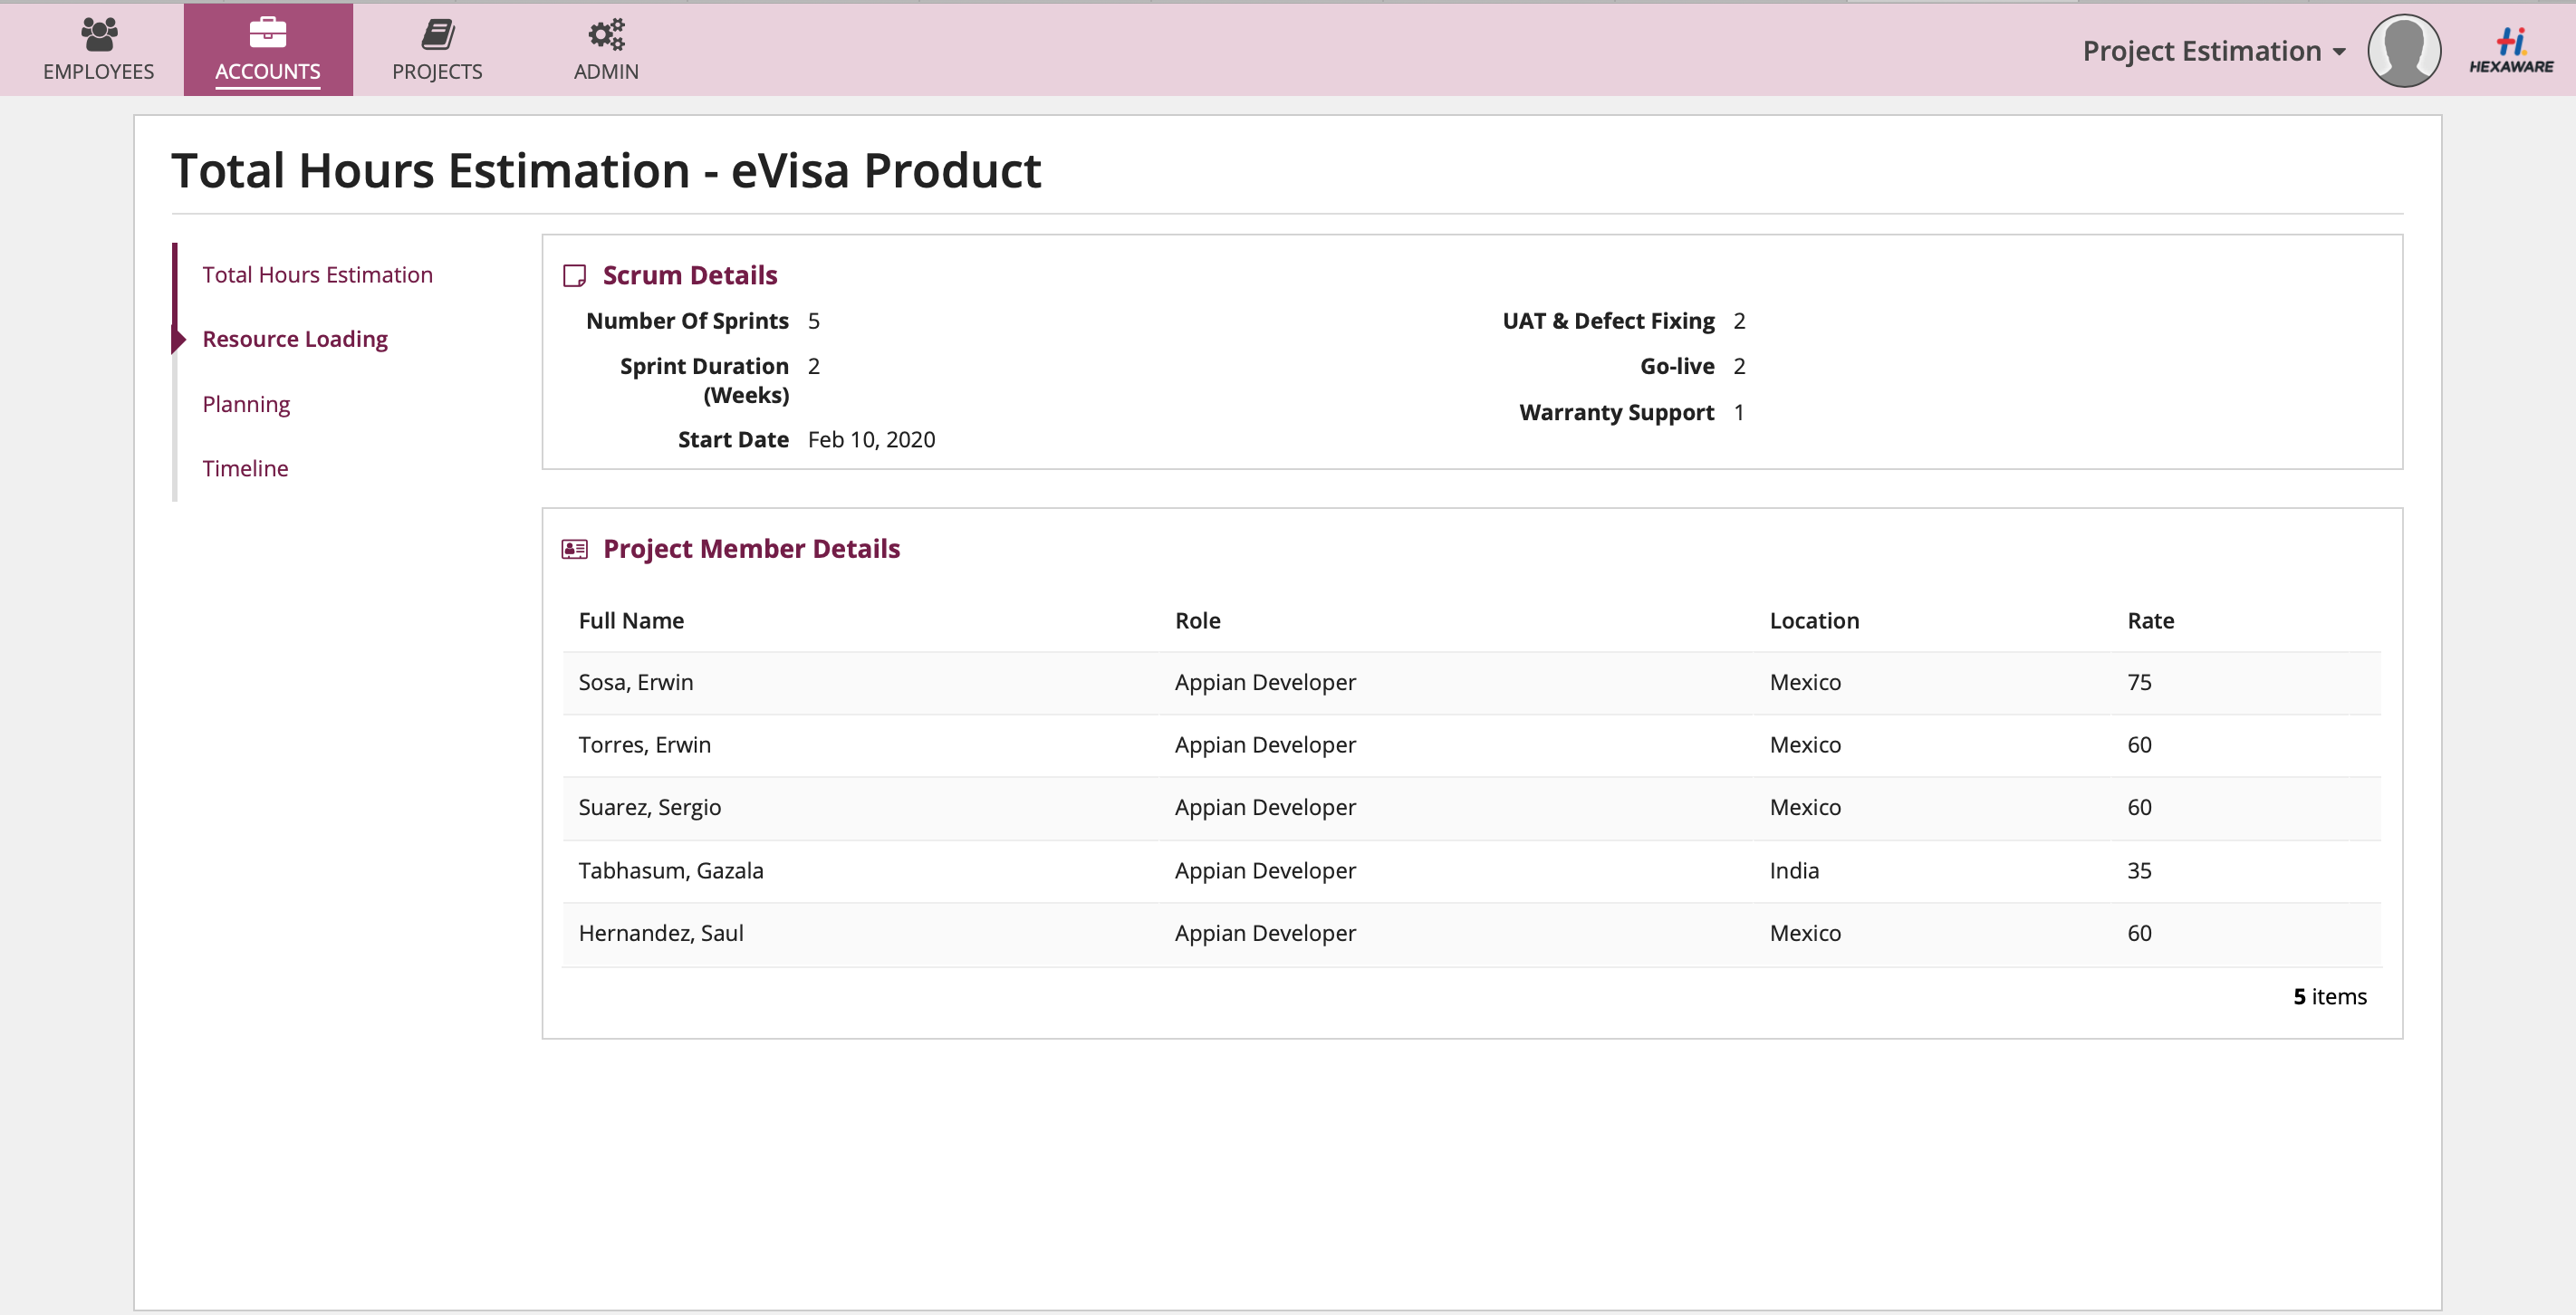
Task: Sort by the Rate column header
Action: (x=2150, y=621)
